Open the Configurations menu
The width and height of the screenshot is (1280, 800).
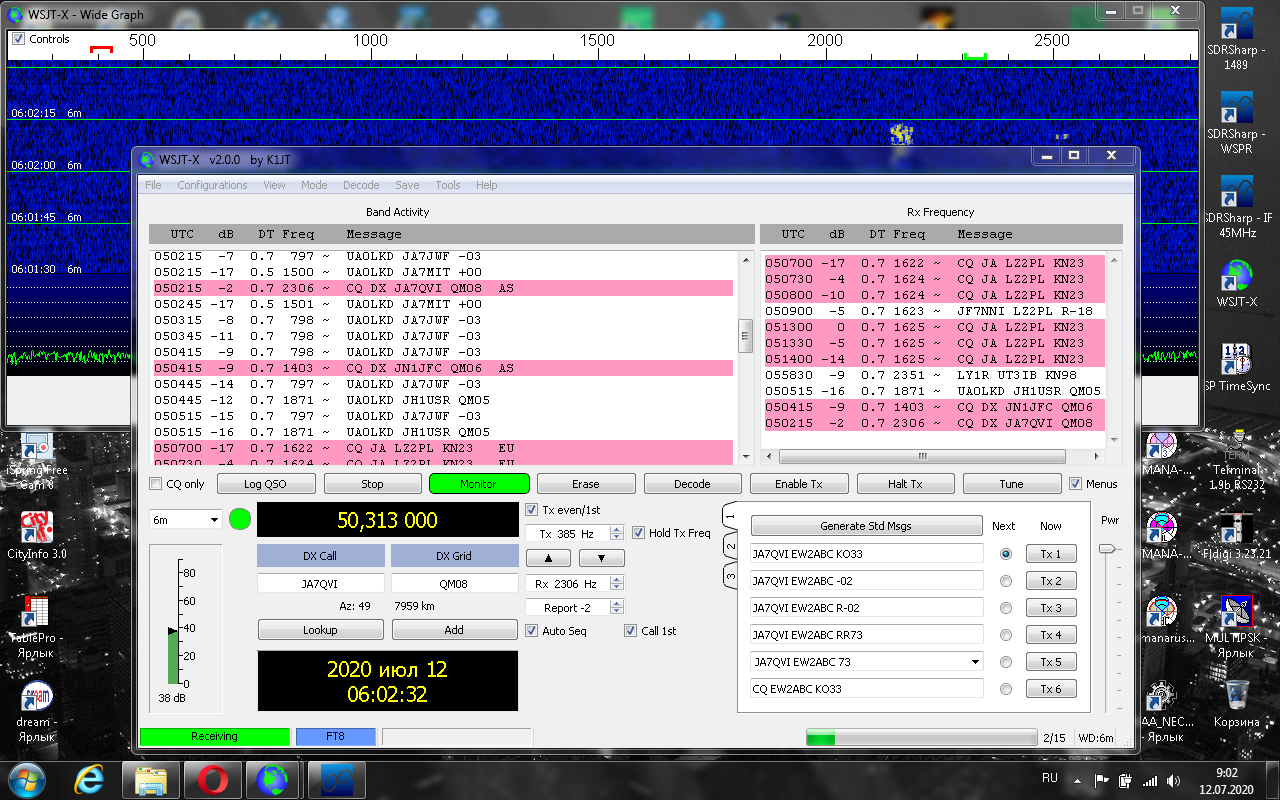(x=212, y=185)
